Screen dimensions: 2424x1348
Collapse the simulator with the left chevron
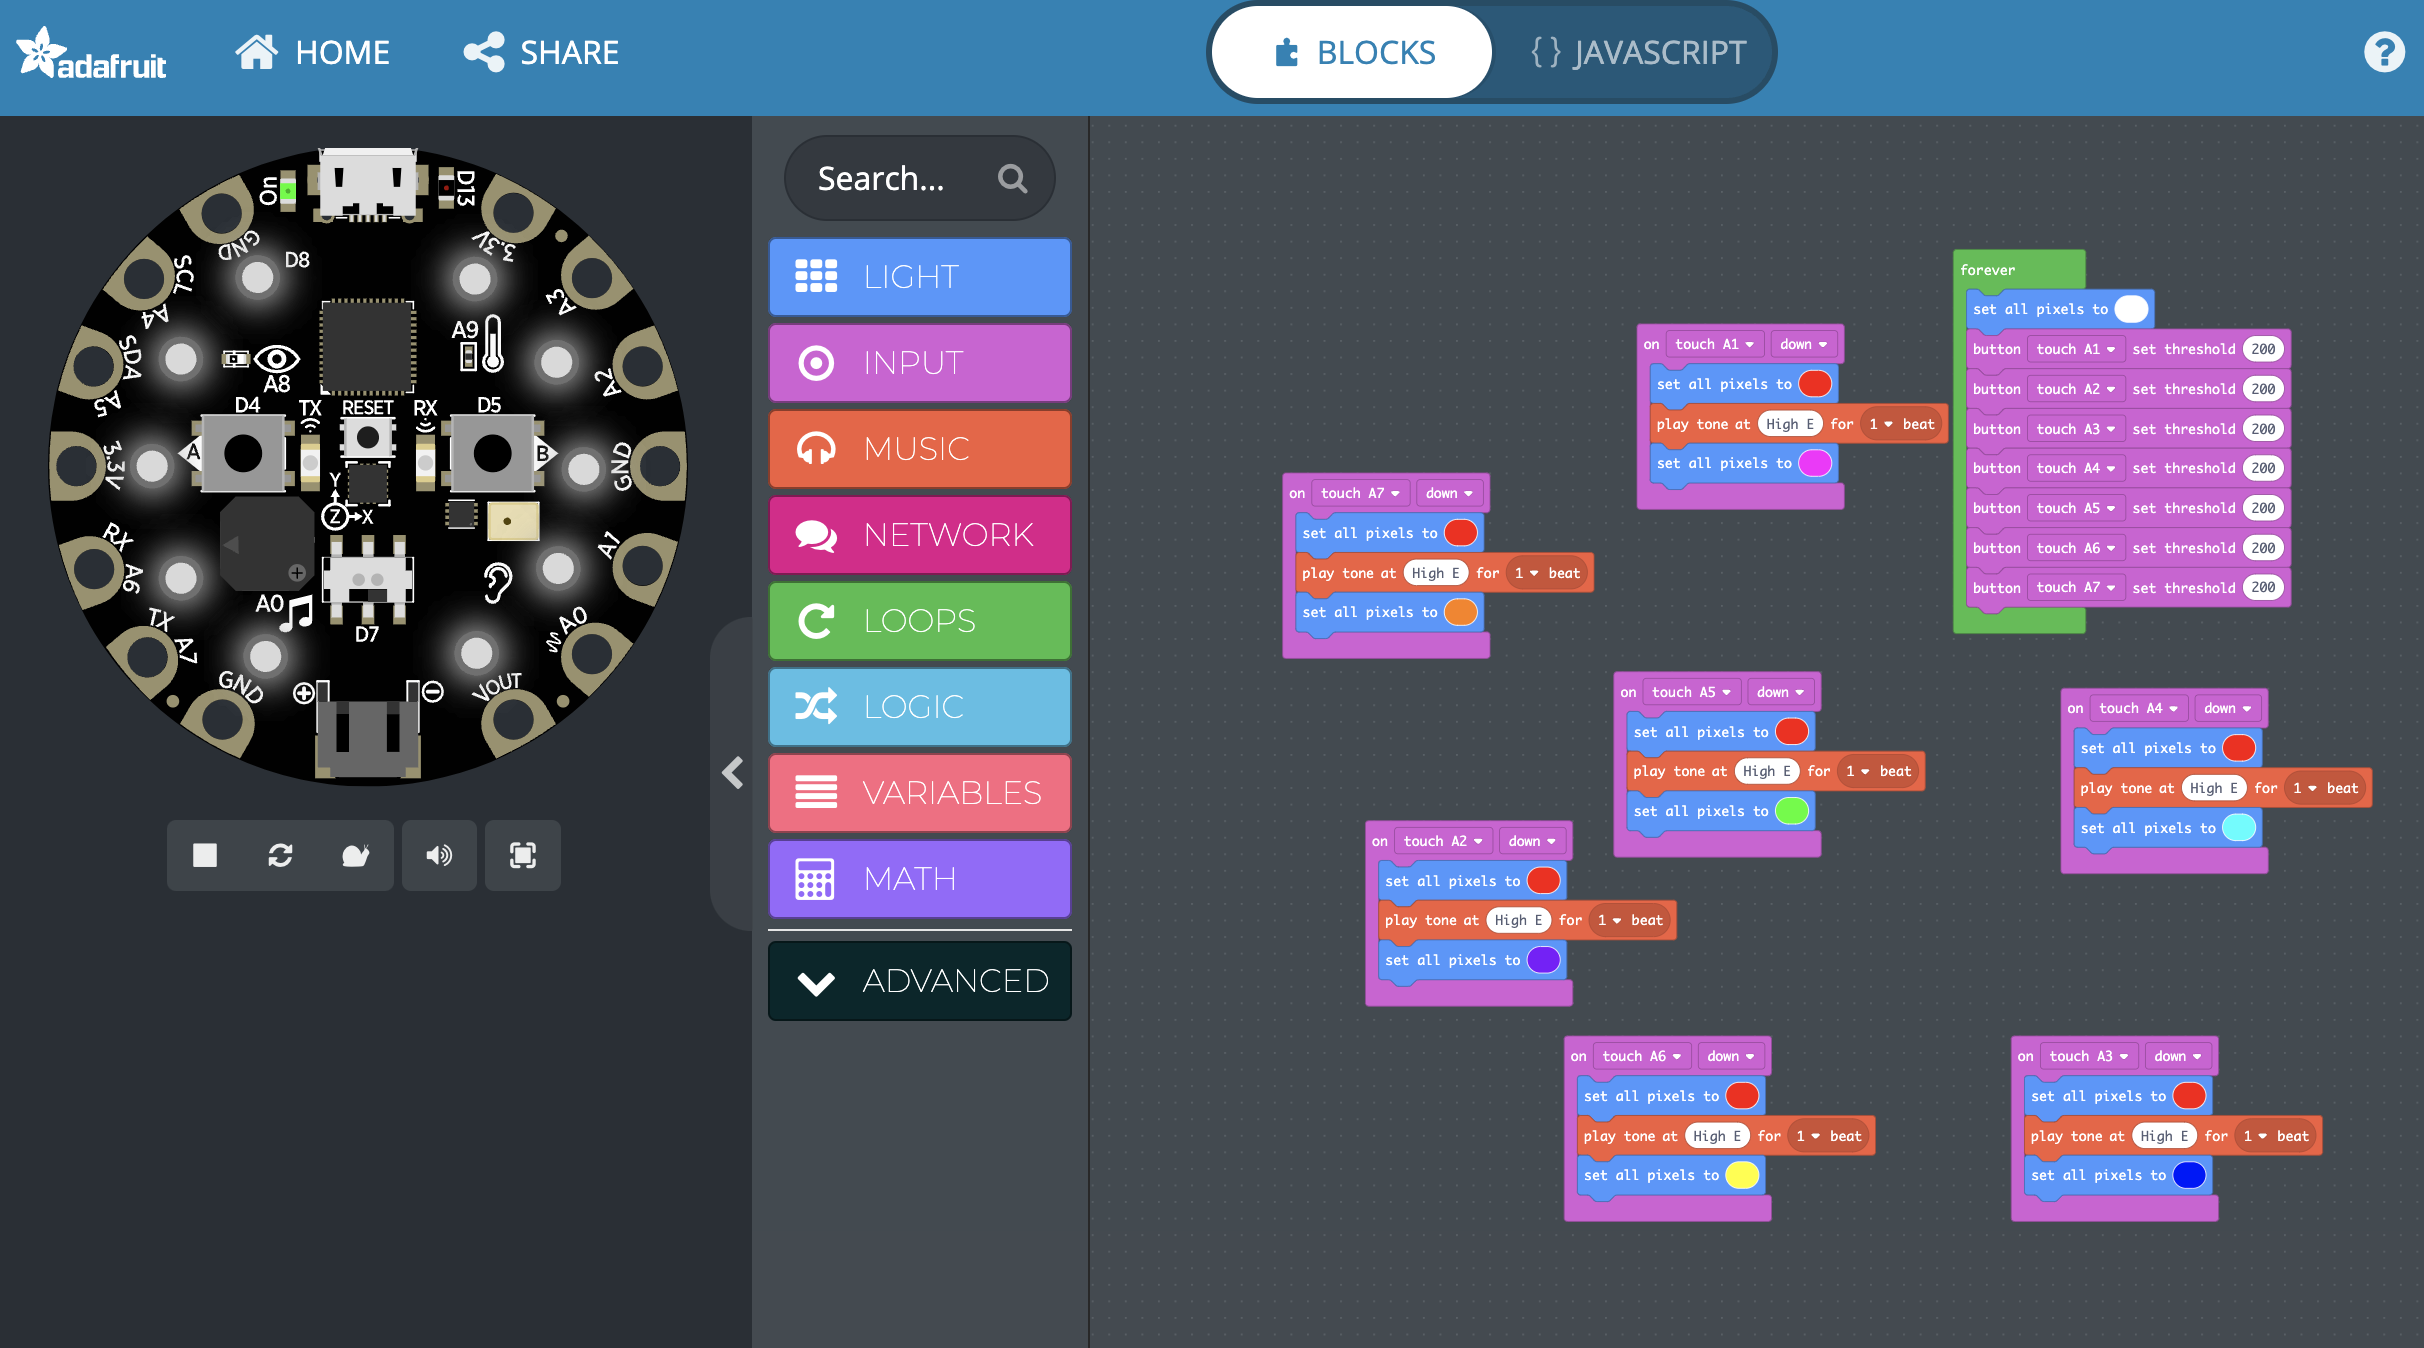click(x=733, y=772)
